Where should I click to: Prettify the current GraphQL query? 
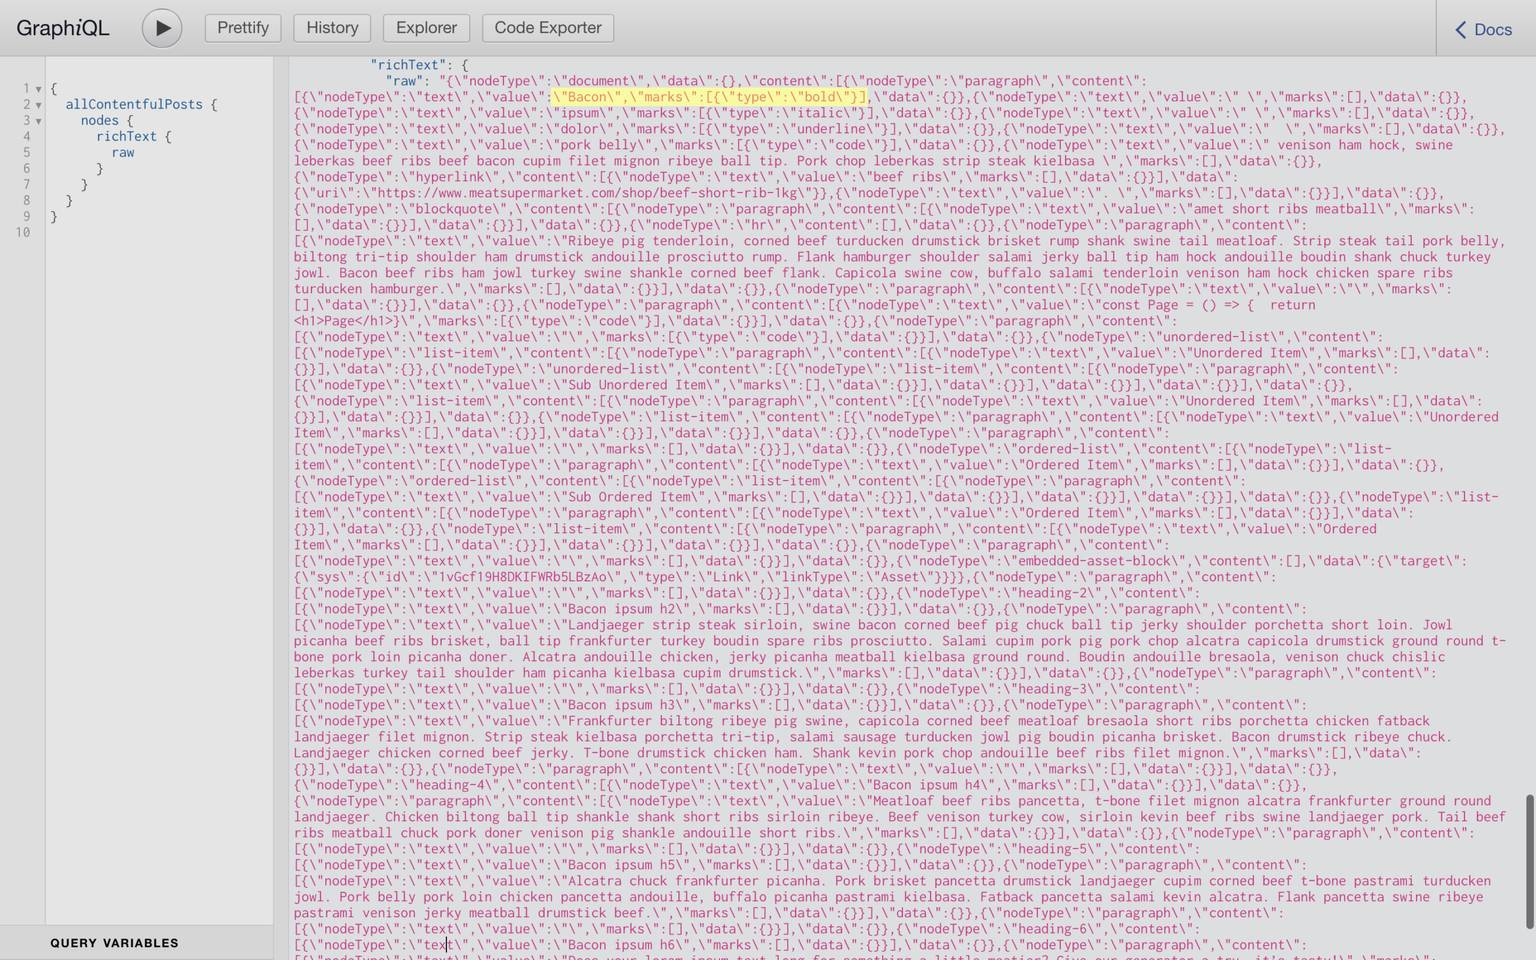(x=242, y=27)
